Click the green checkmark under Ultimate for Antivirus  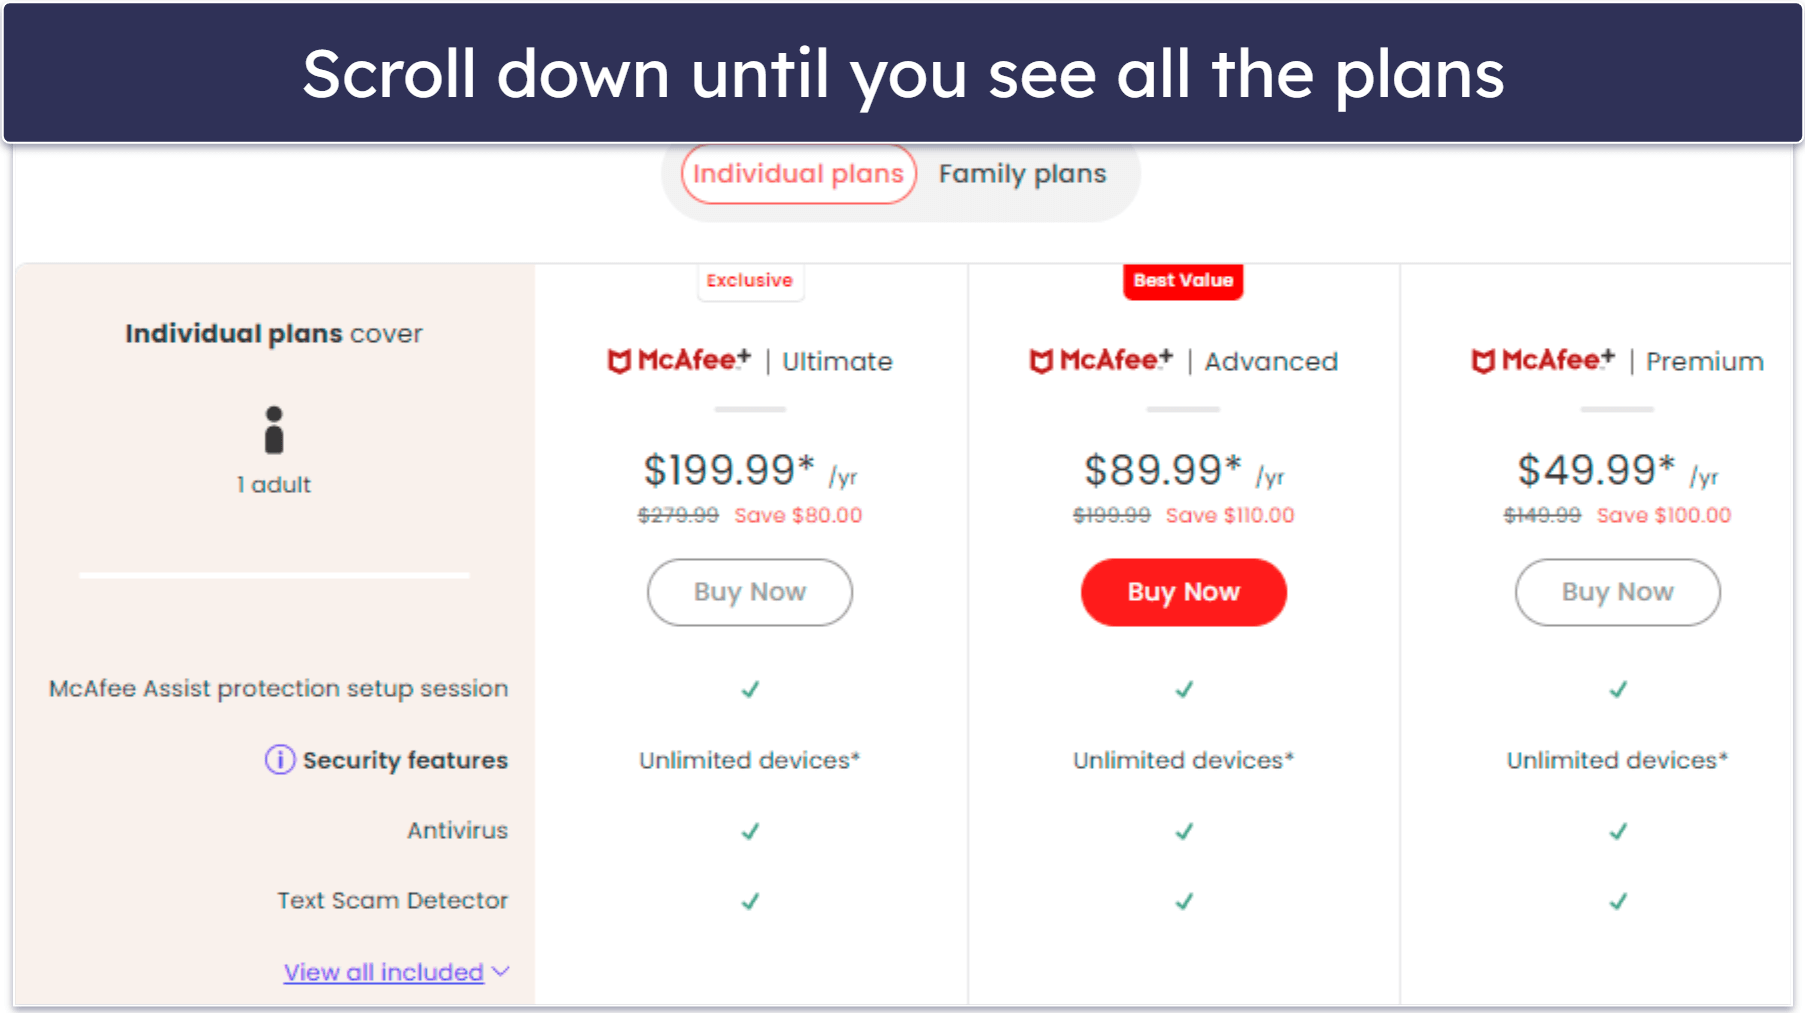coord(749,830)
